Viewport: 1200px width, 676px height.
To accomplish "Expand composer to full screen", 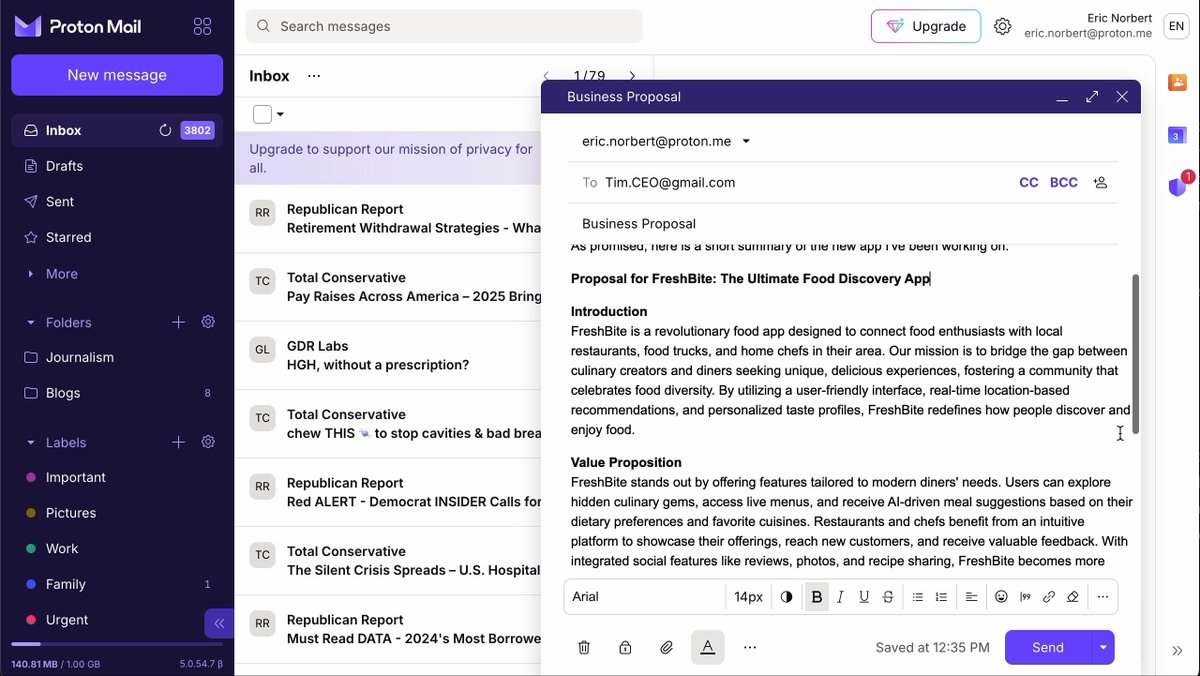I will (1092, 97).
